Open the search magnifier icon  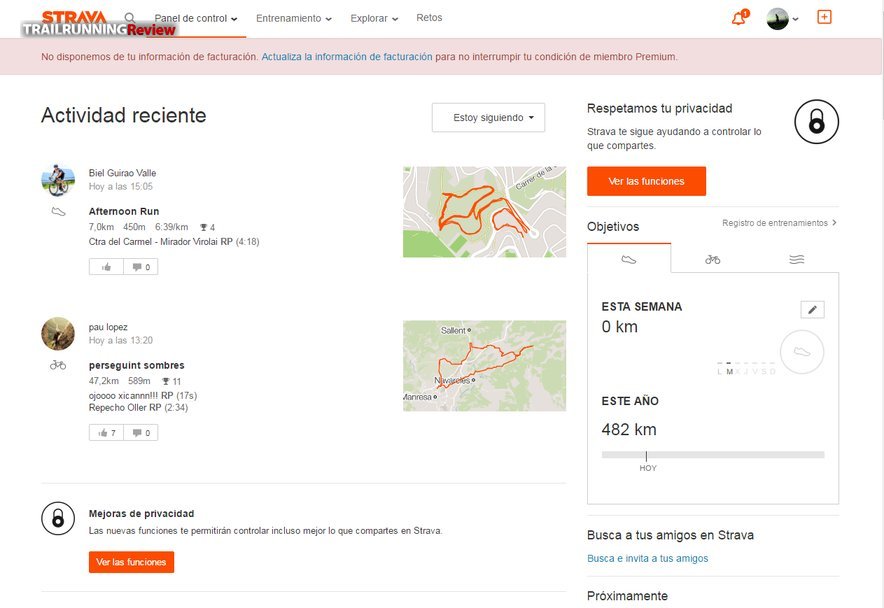tap(130, 18)
